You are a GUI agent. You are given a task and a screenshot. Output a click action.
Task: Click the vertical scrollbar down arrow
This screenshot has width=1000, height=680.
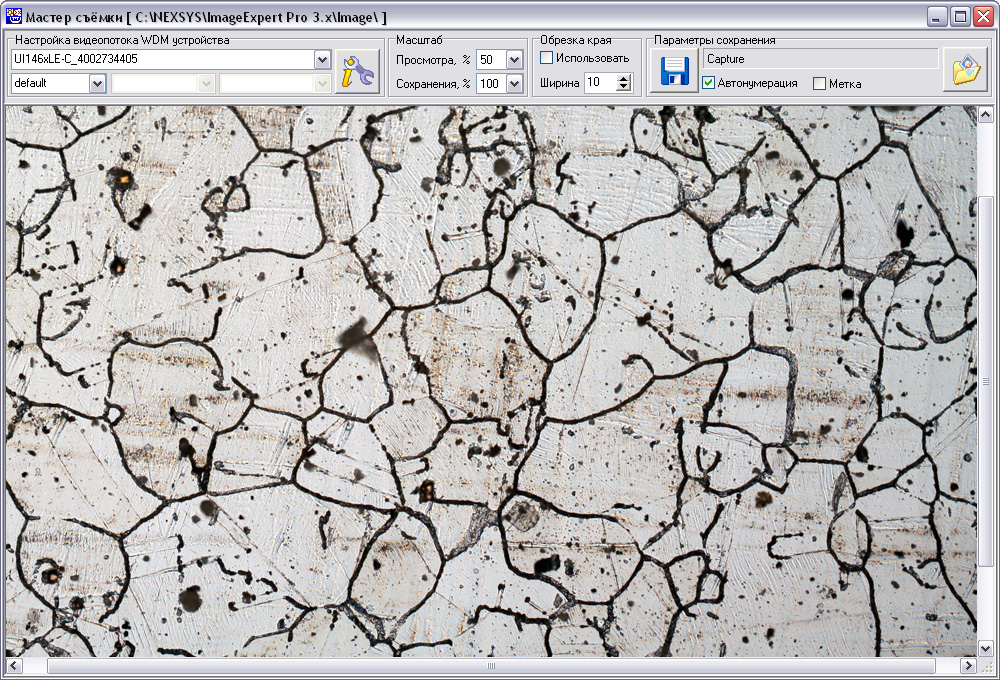(x=986, y=648)
